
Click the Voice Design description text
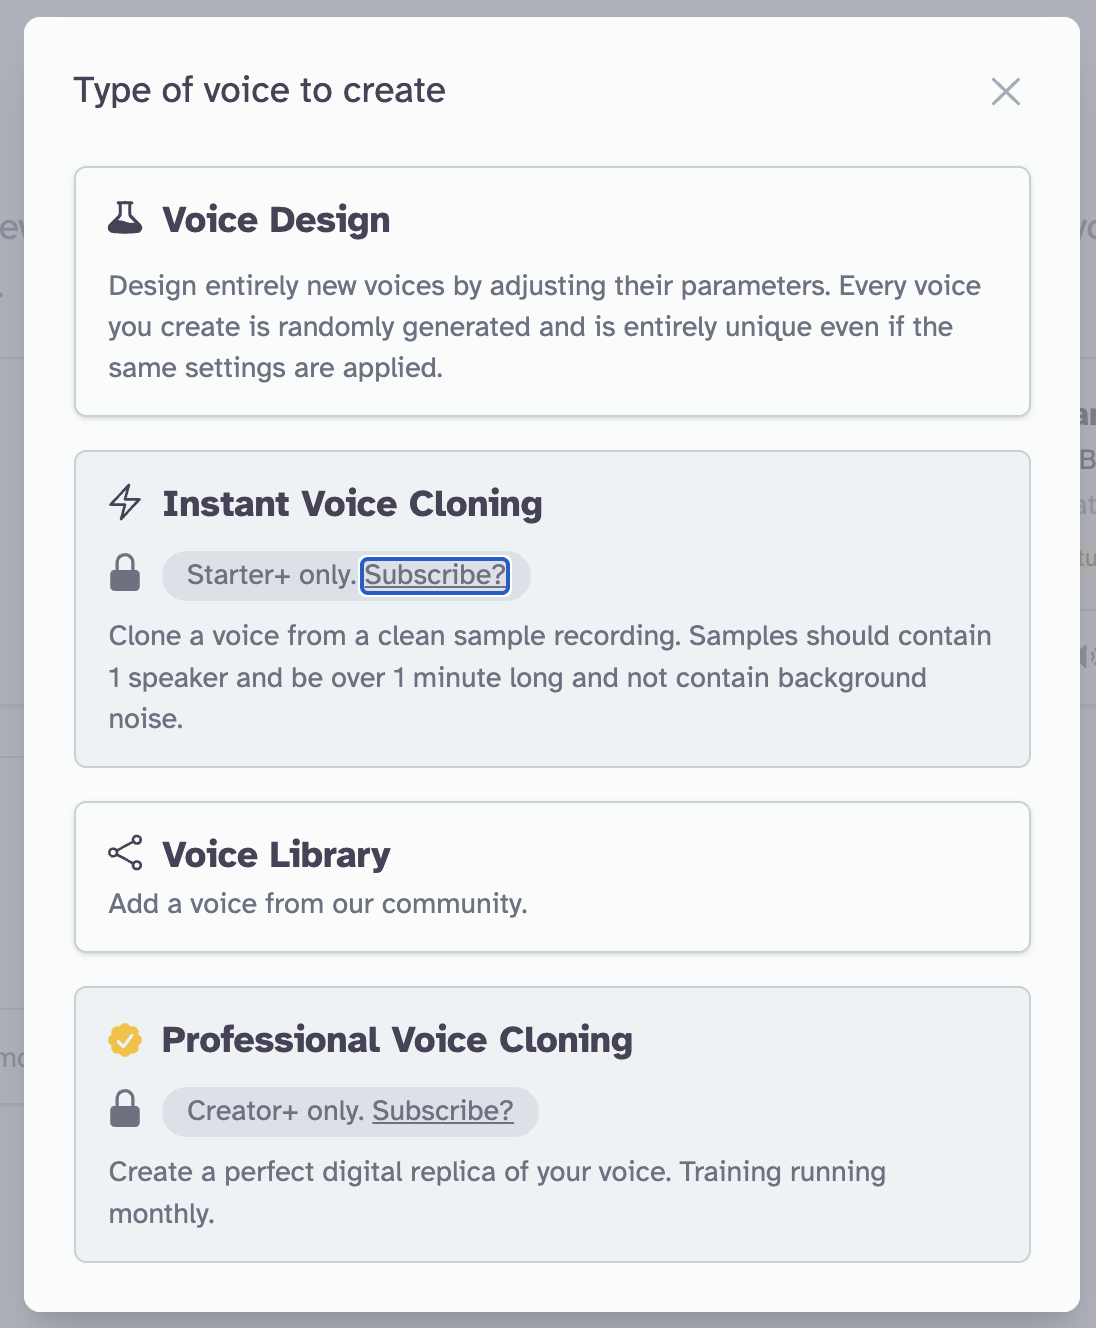click(545, 327)
